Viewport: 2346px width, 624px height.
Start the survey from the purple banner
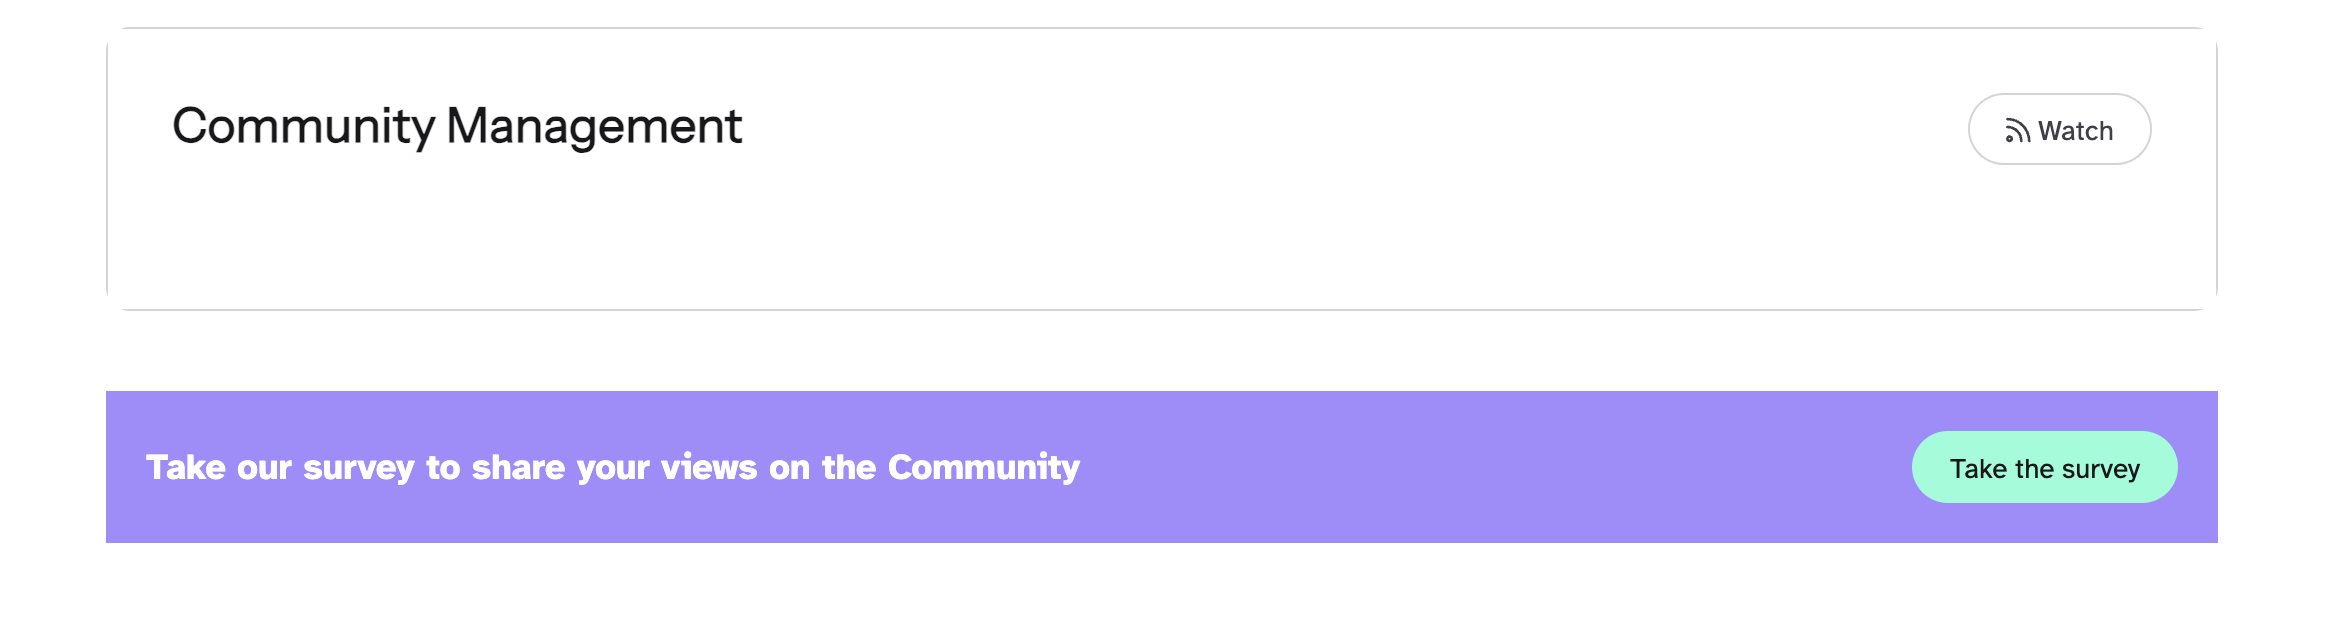click(2044, 468)
